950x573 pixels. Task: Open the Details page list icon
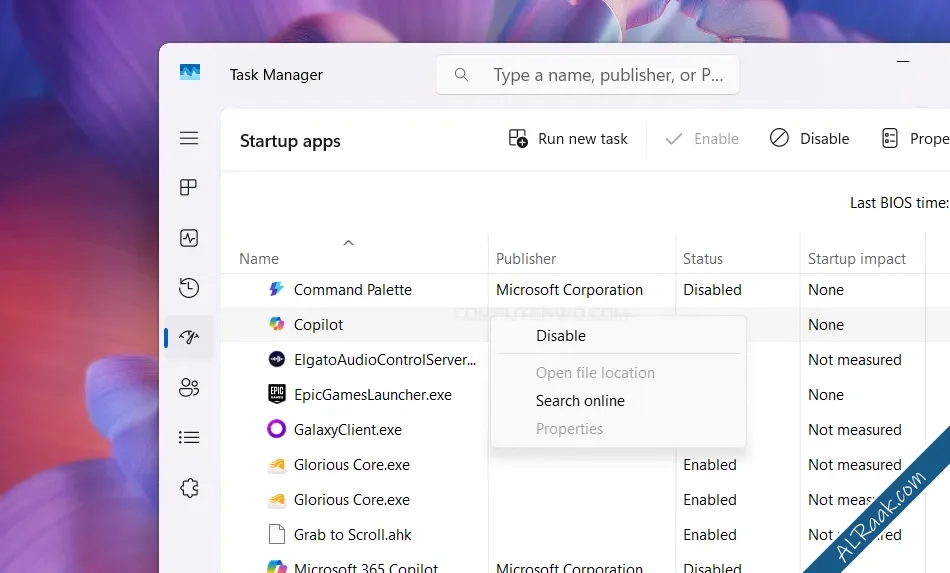pos(189,437)
